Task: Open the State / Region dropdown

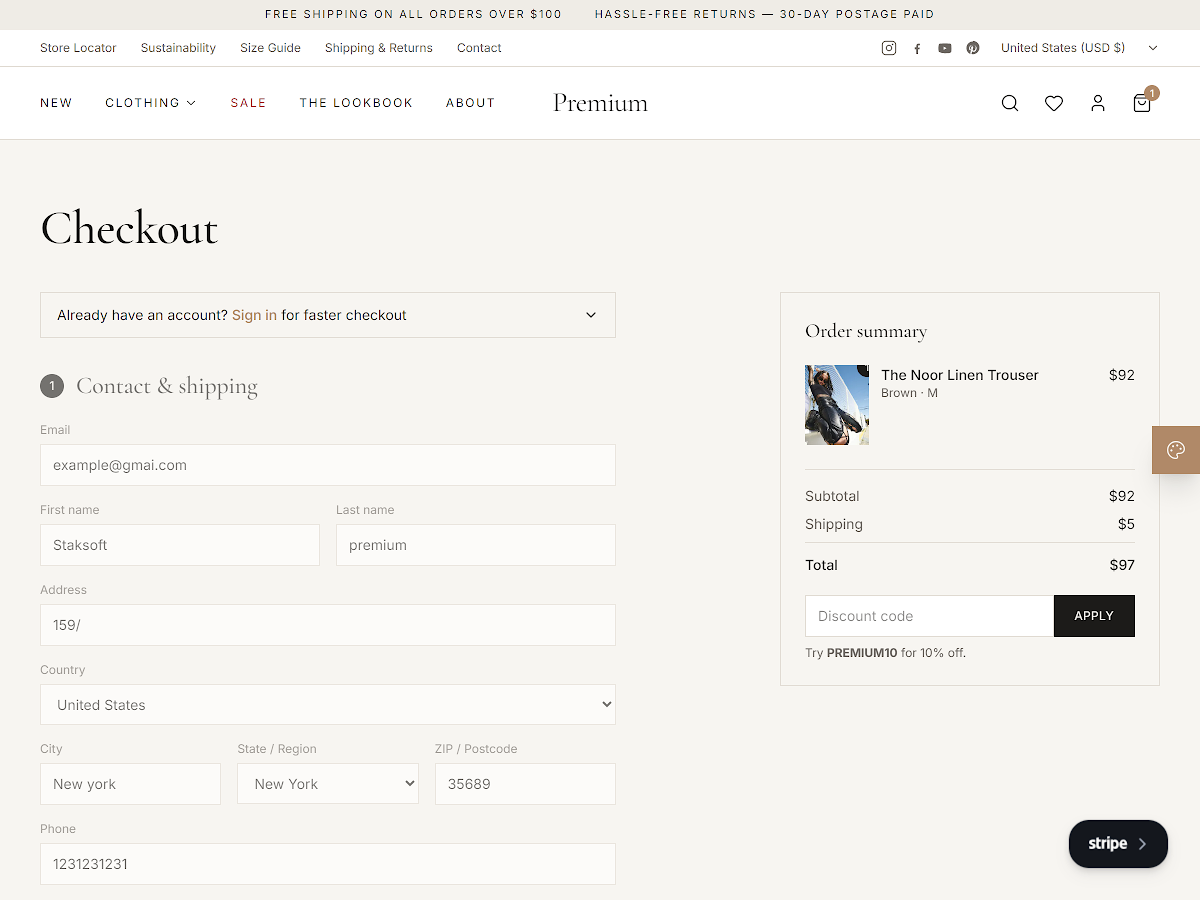Action: click(328, 784)
